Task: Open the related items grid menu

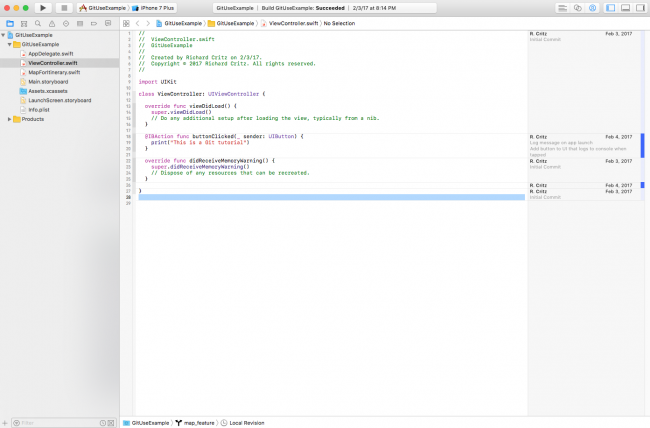Action: click(x=126, y=24)
